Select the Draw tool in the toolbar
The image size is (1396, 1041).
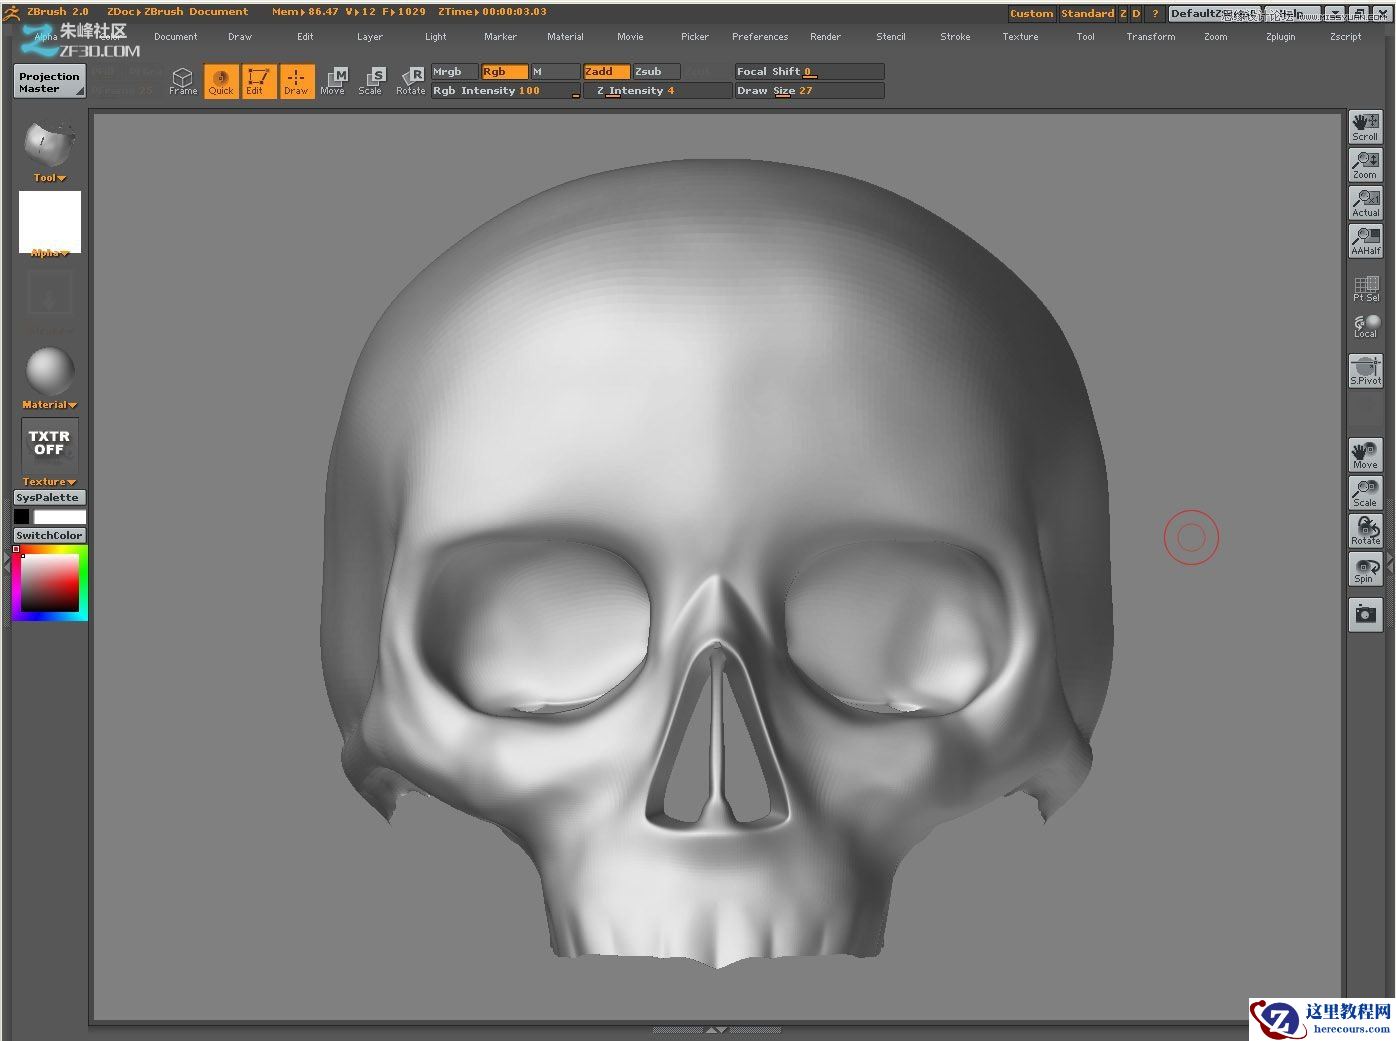coord(296,80)
